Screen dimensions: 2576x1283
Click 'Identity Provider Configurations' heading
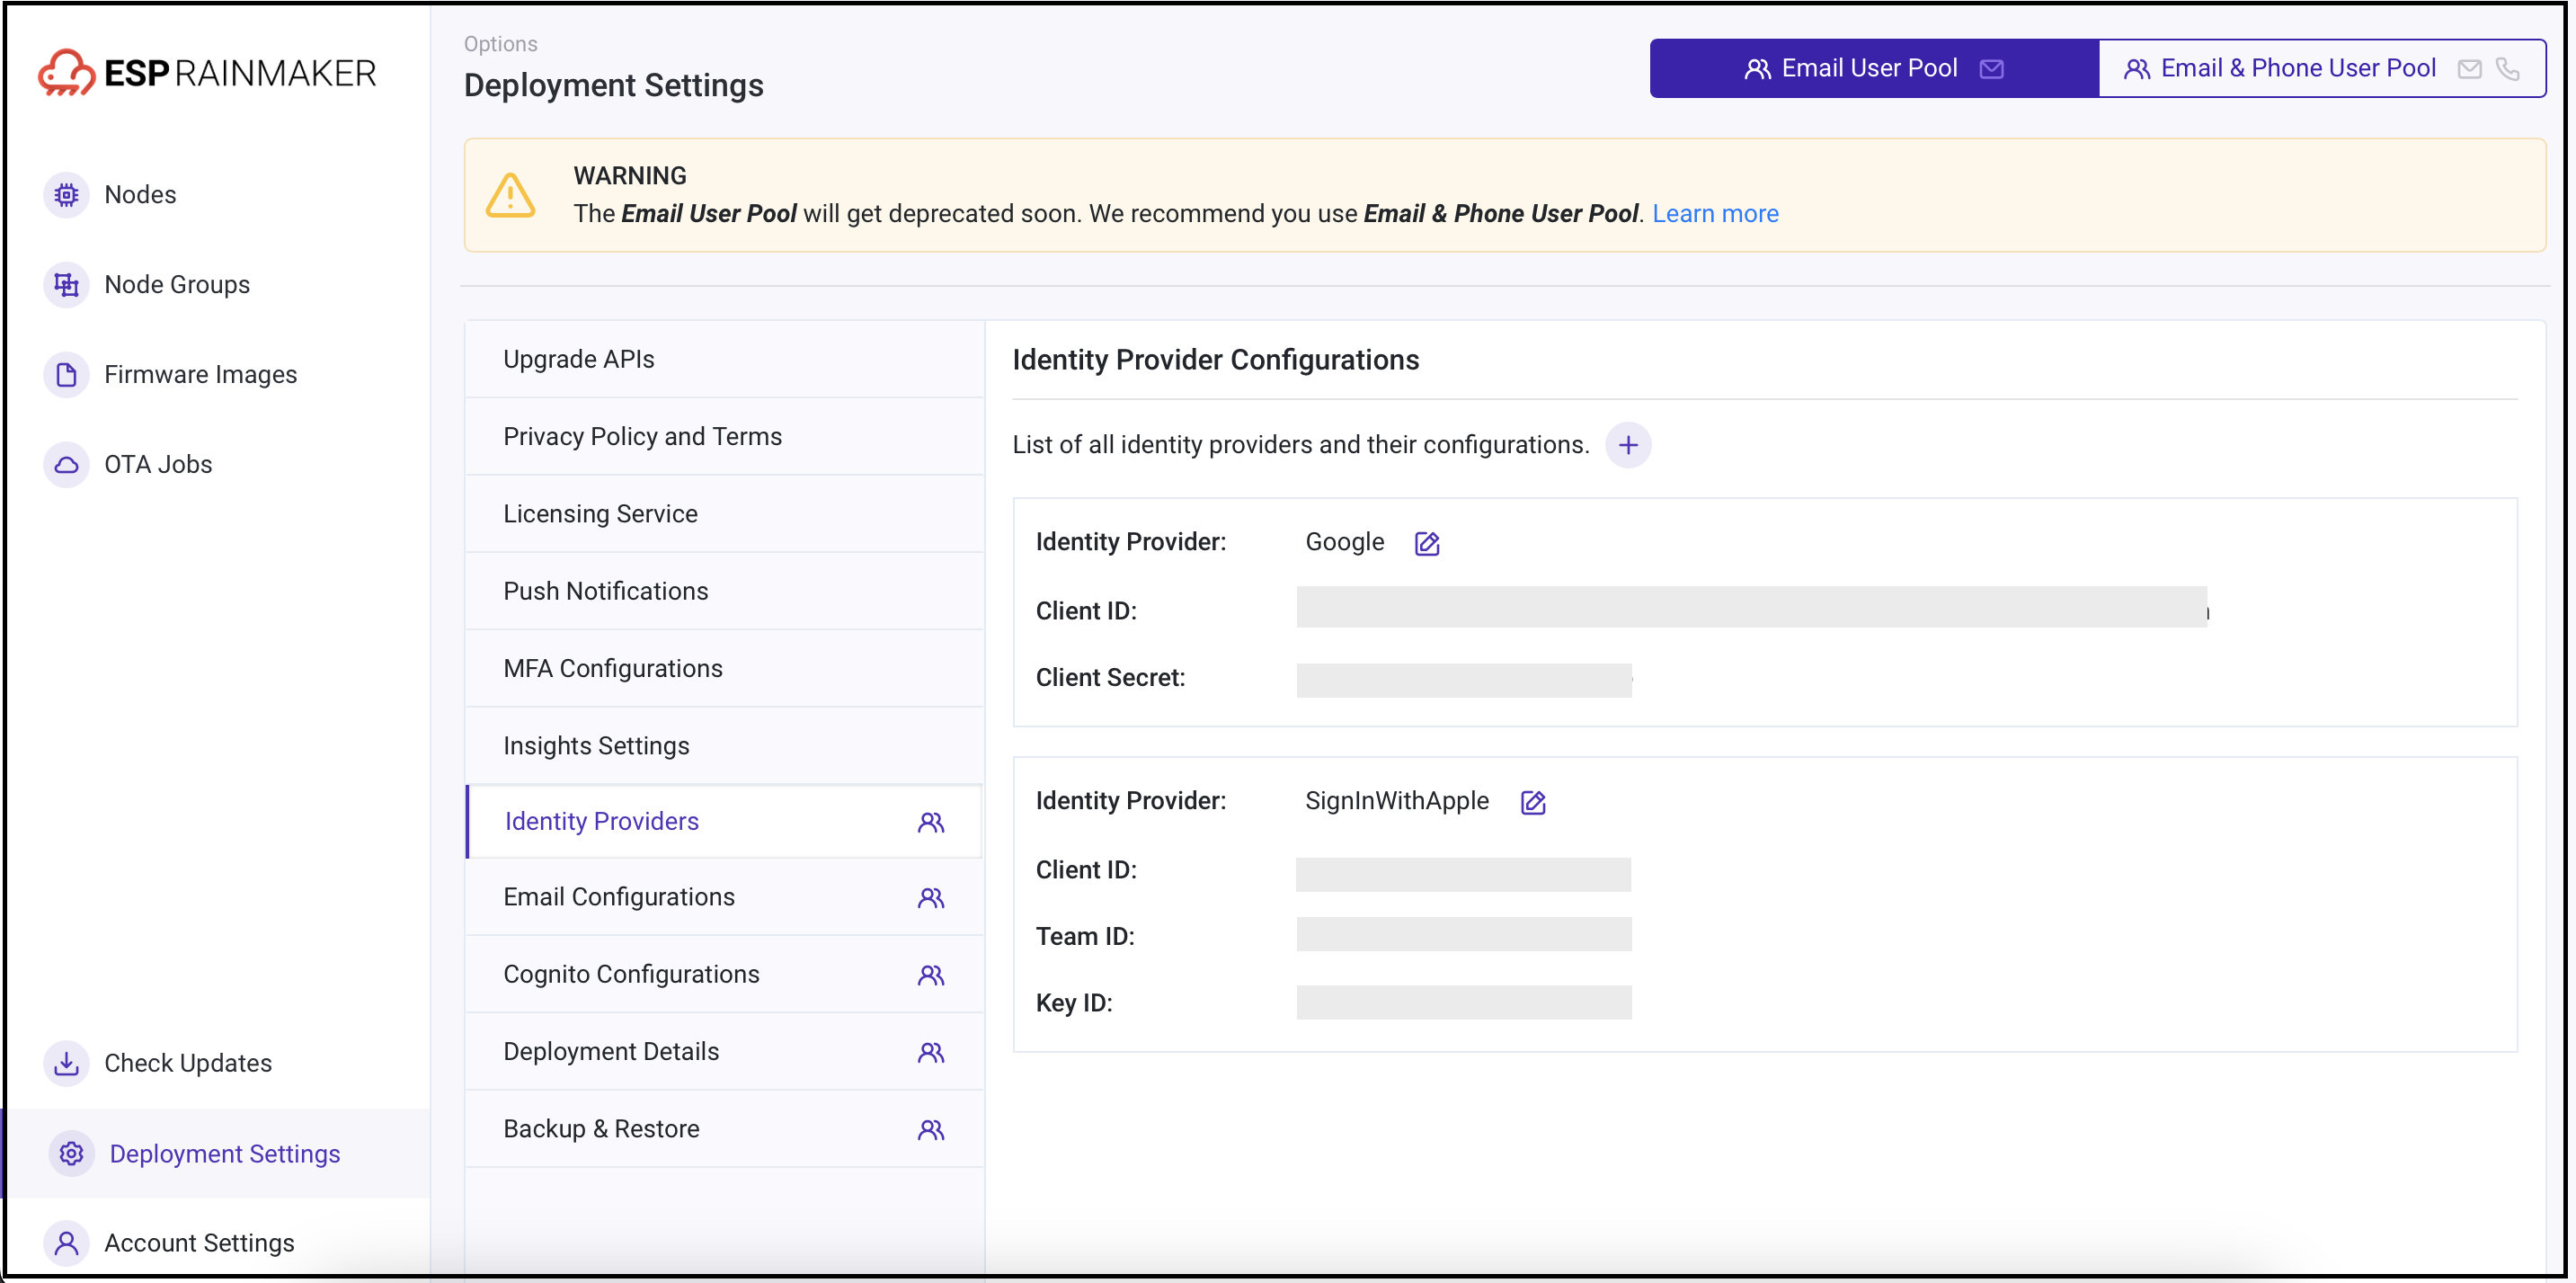click(1215, 360)
